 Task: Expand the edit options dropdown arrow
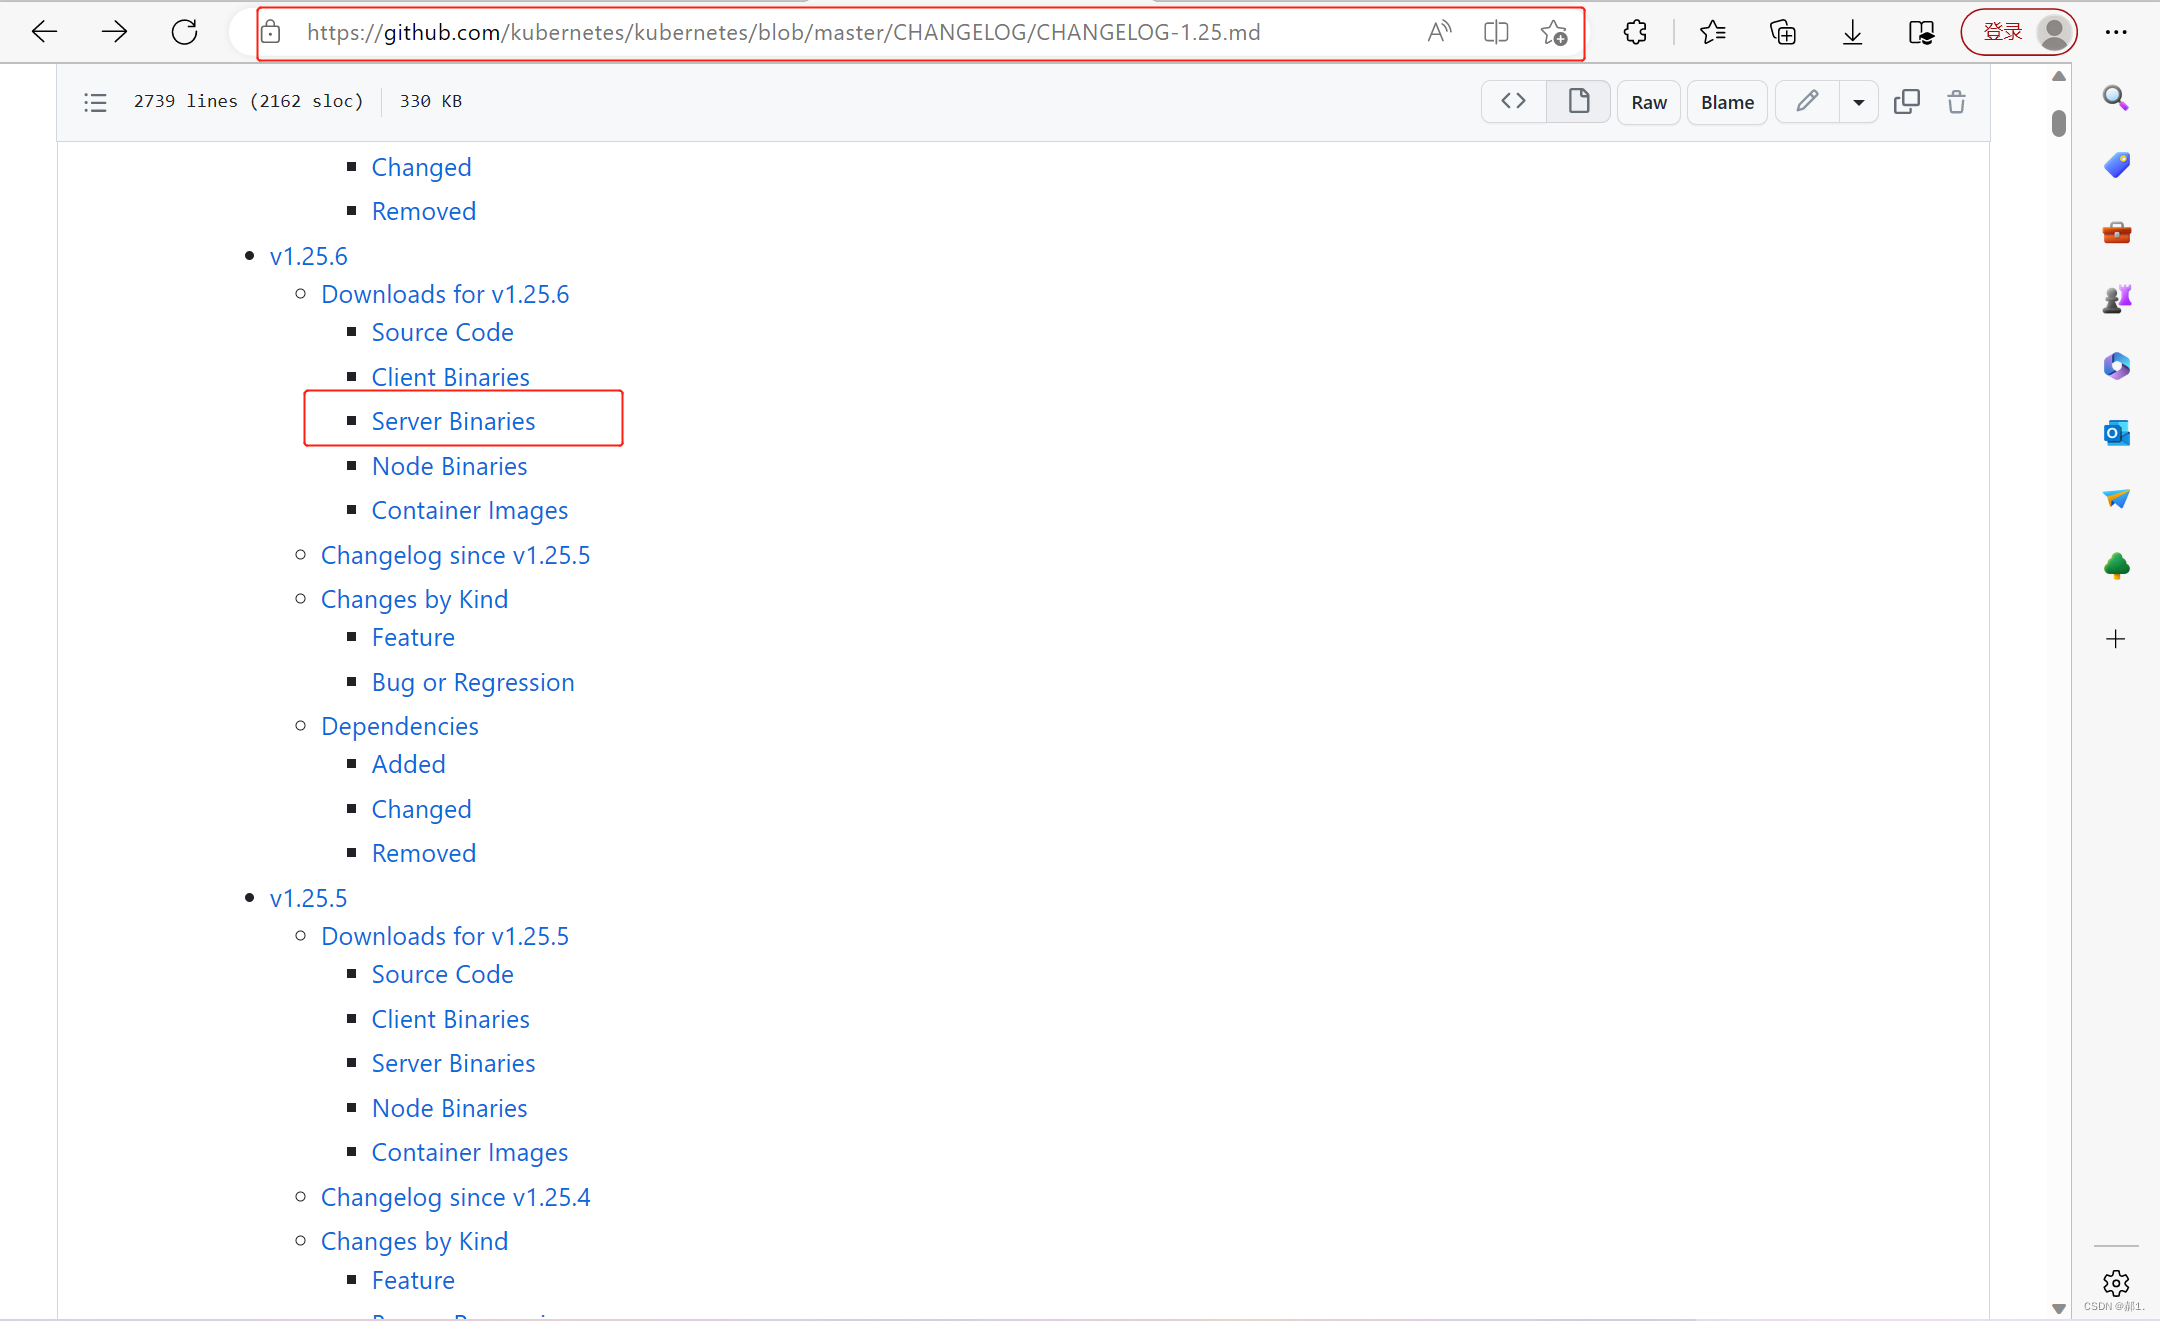pos(1858,102)
